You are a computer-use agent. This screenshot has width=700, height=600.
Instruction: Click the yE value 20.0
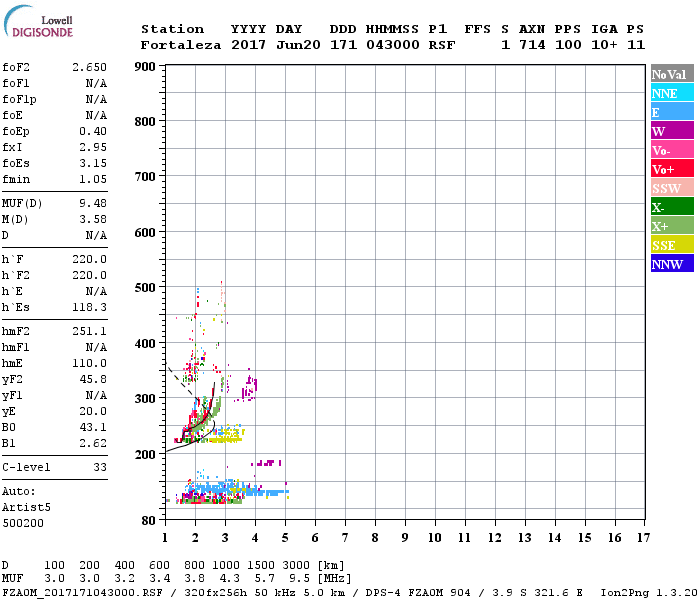point(93,411)
